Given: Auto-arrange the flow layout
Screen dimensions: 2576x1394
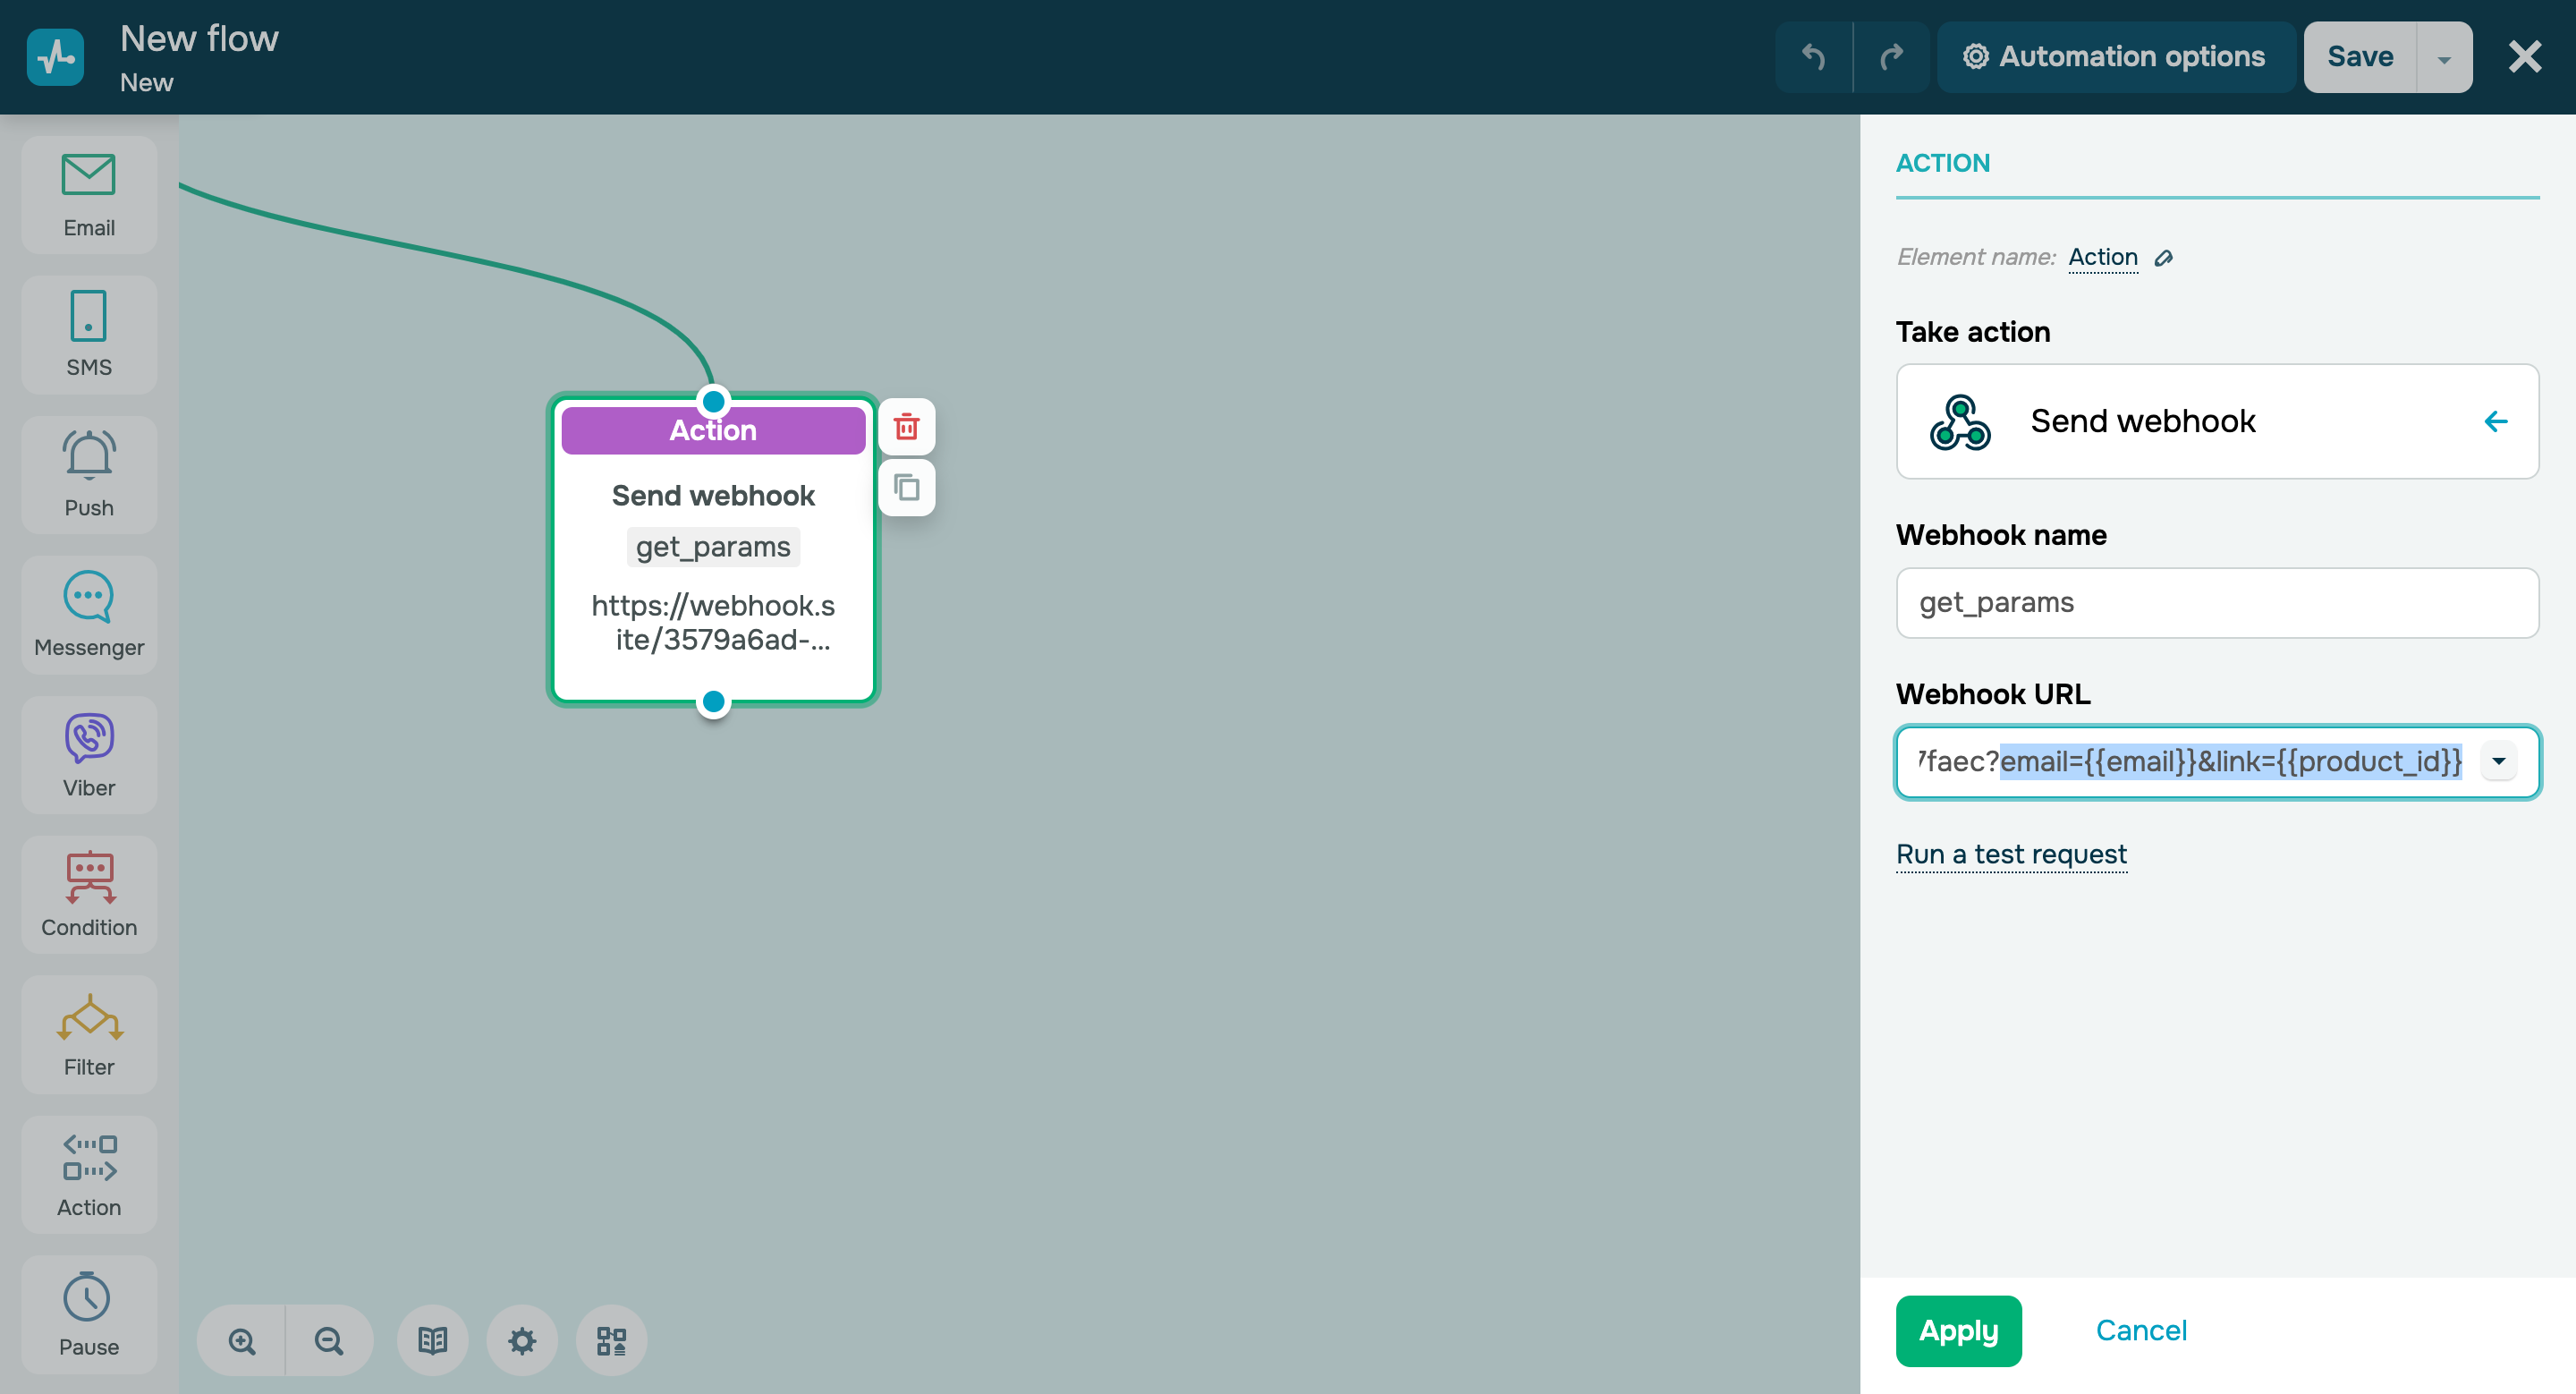Looking at the screenshot, I should pos(611,1340).
